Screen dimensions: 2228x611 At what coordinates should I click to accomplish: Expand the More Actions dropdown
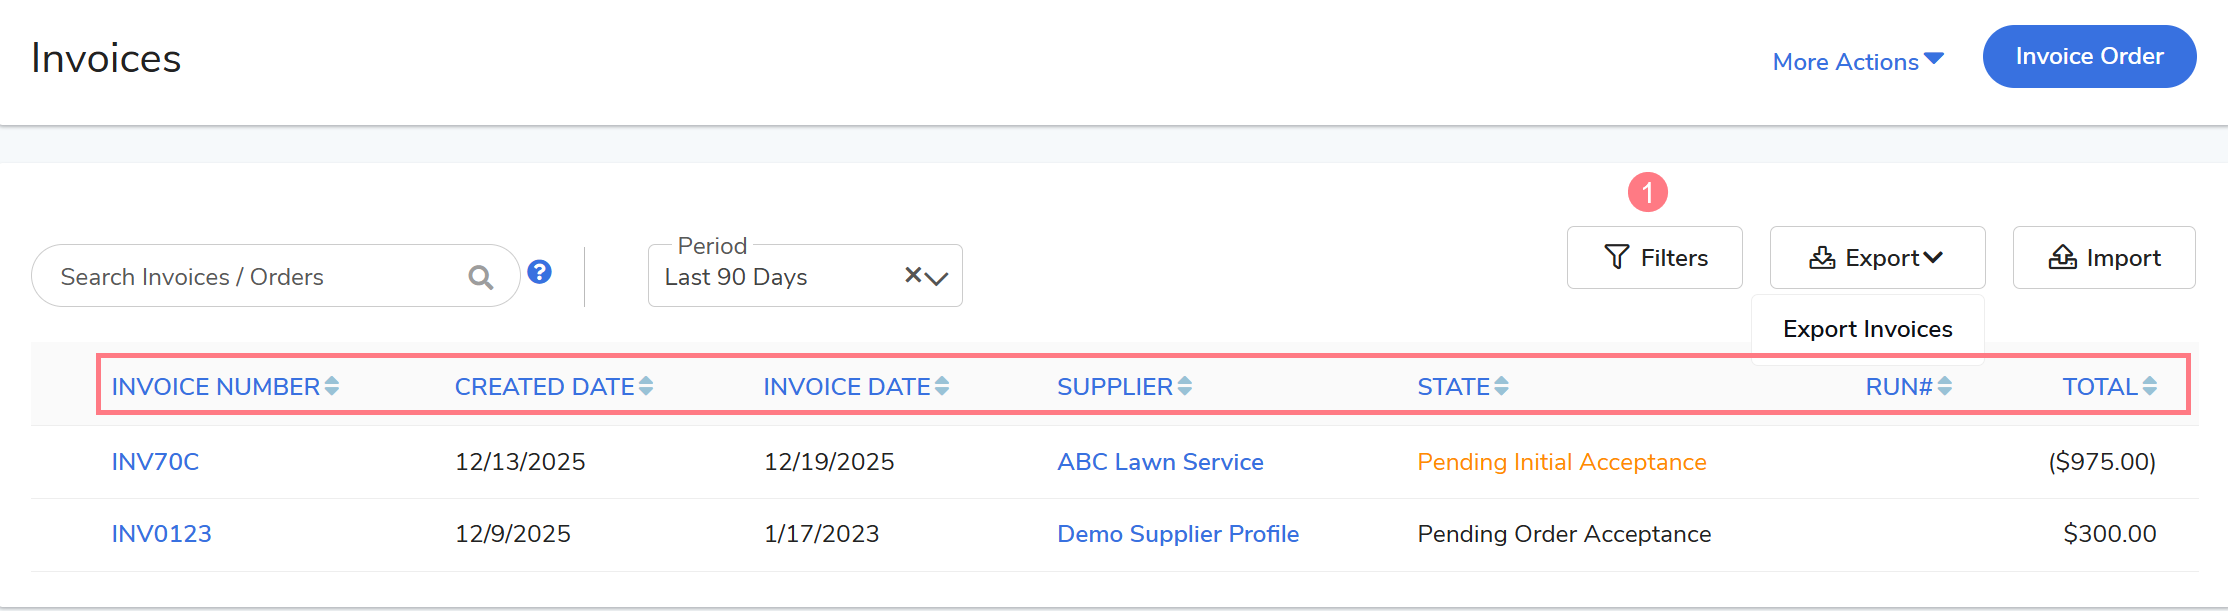click(x=1857, y=61)
